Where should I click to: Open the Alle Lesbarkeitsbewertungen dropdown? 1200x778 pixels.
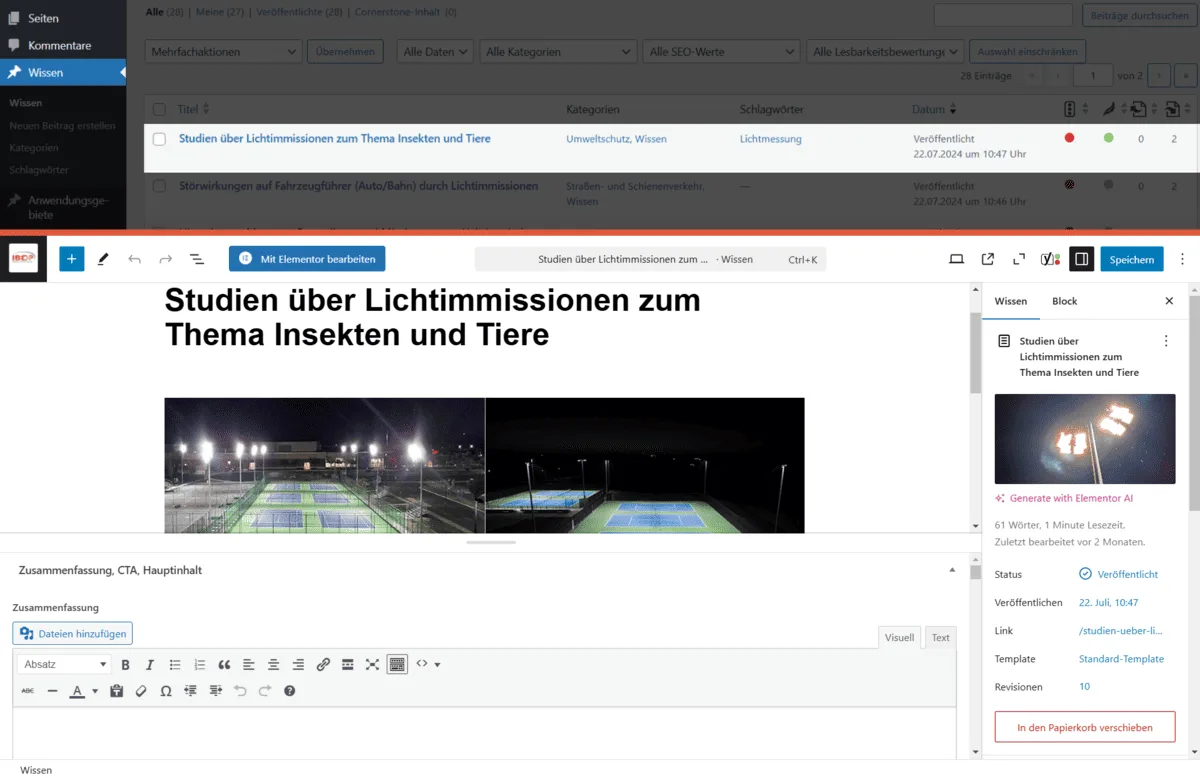885,51
